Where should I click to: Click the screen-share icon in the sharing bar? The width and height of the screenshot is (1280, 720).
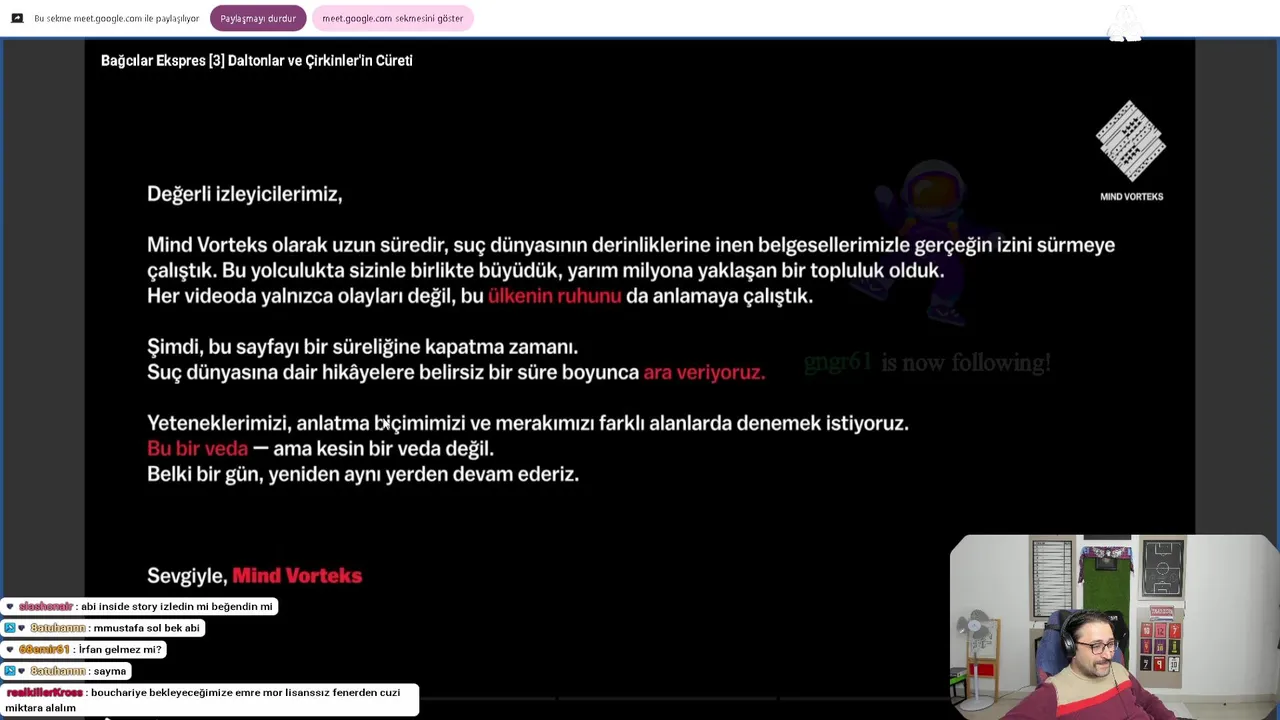[17, 18]
